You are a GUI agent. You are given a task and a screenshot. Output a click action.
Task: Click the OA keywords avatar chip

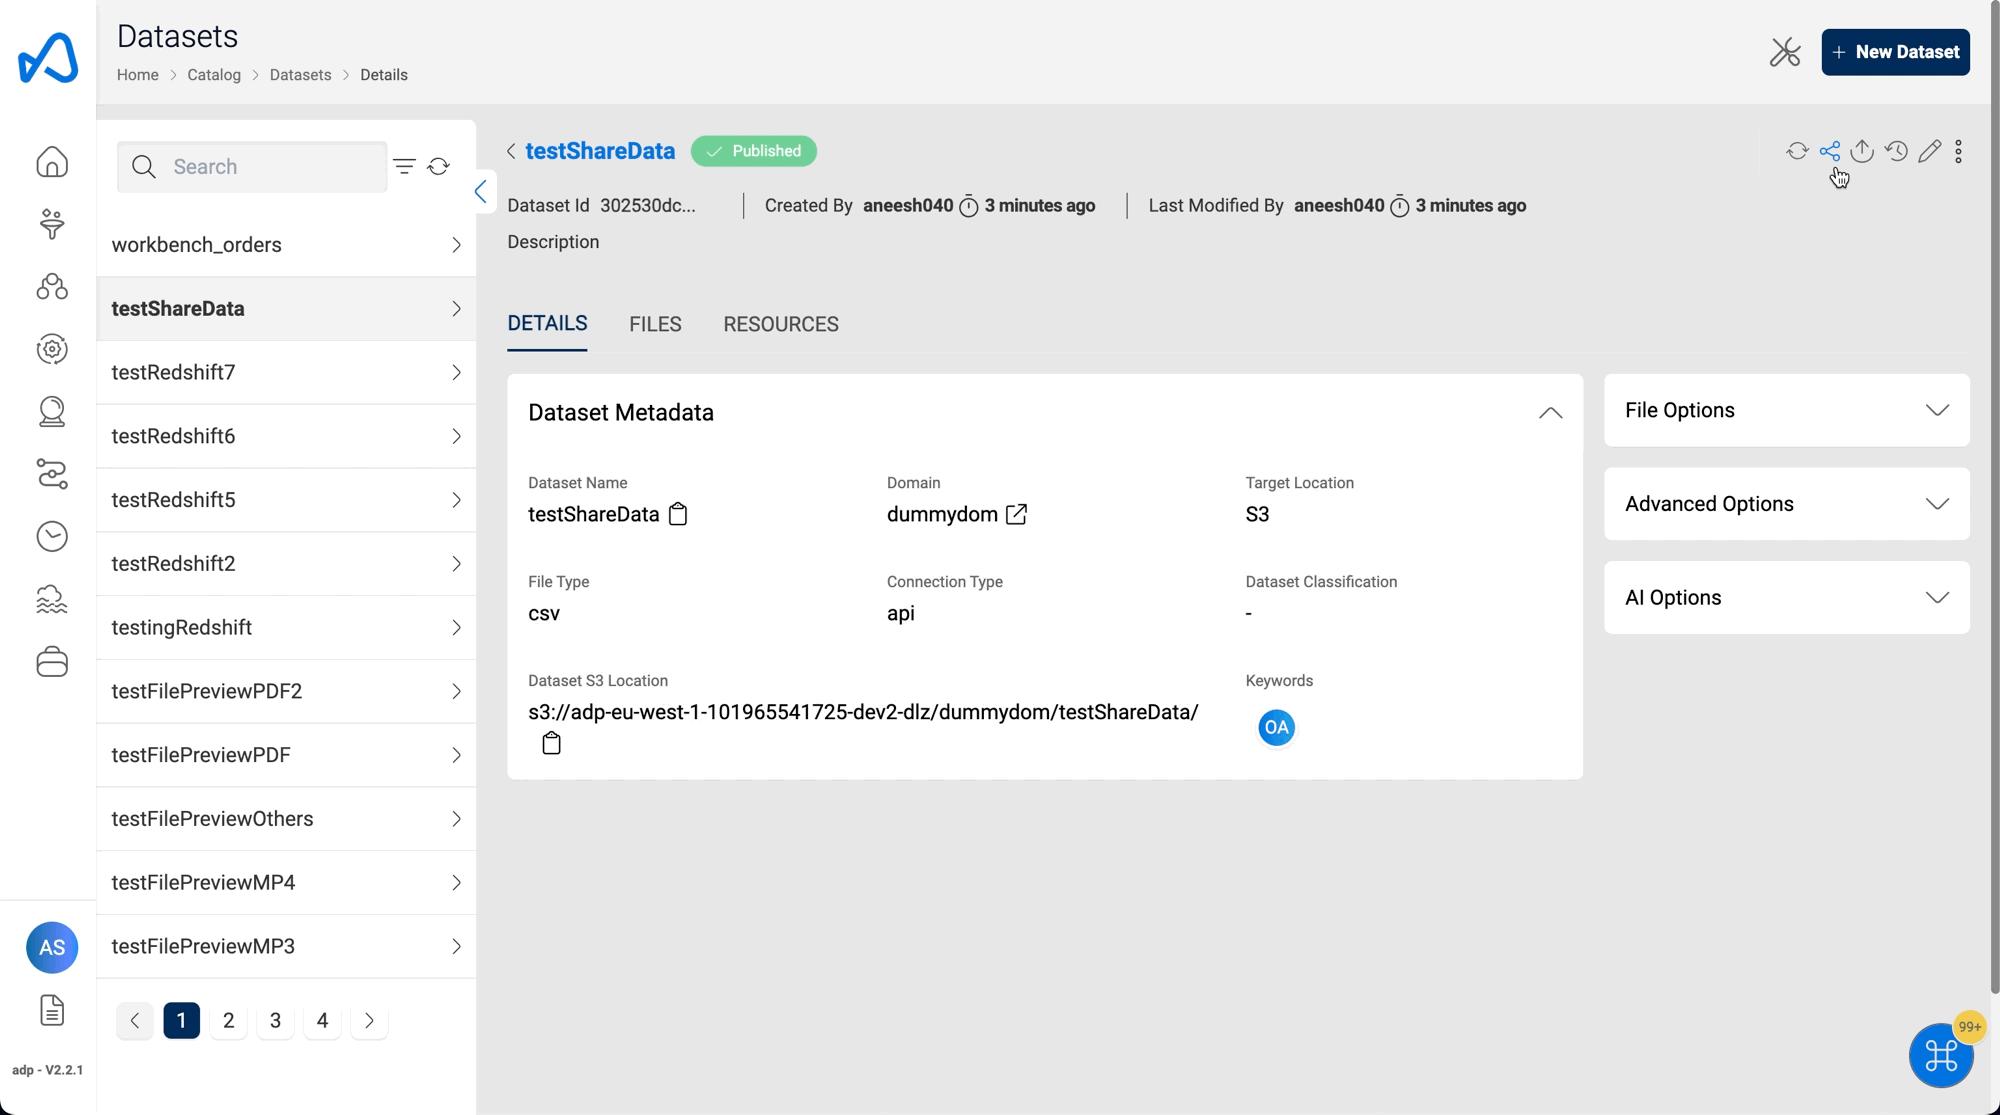[1277, 726]
